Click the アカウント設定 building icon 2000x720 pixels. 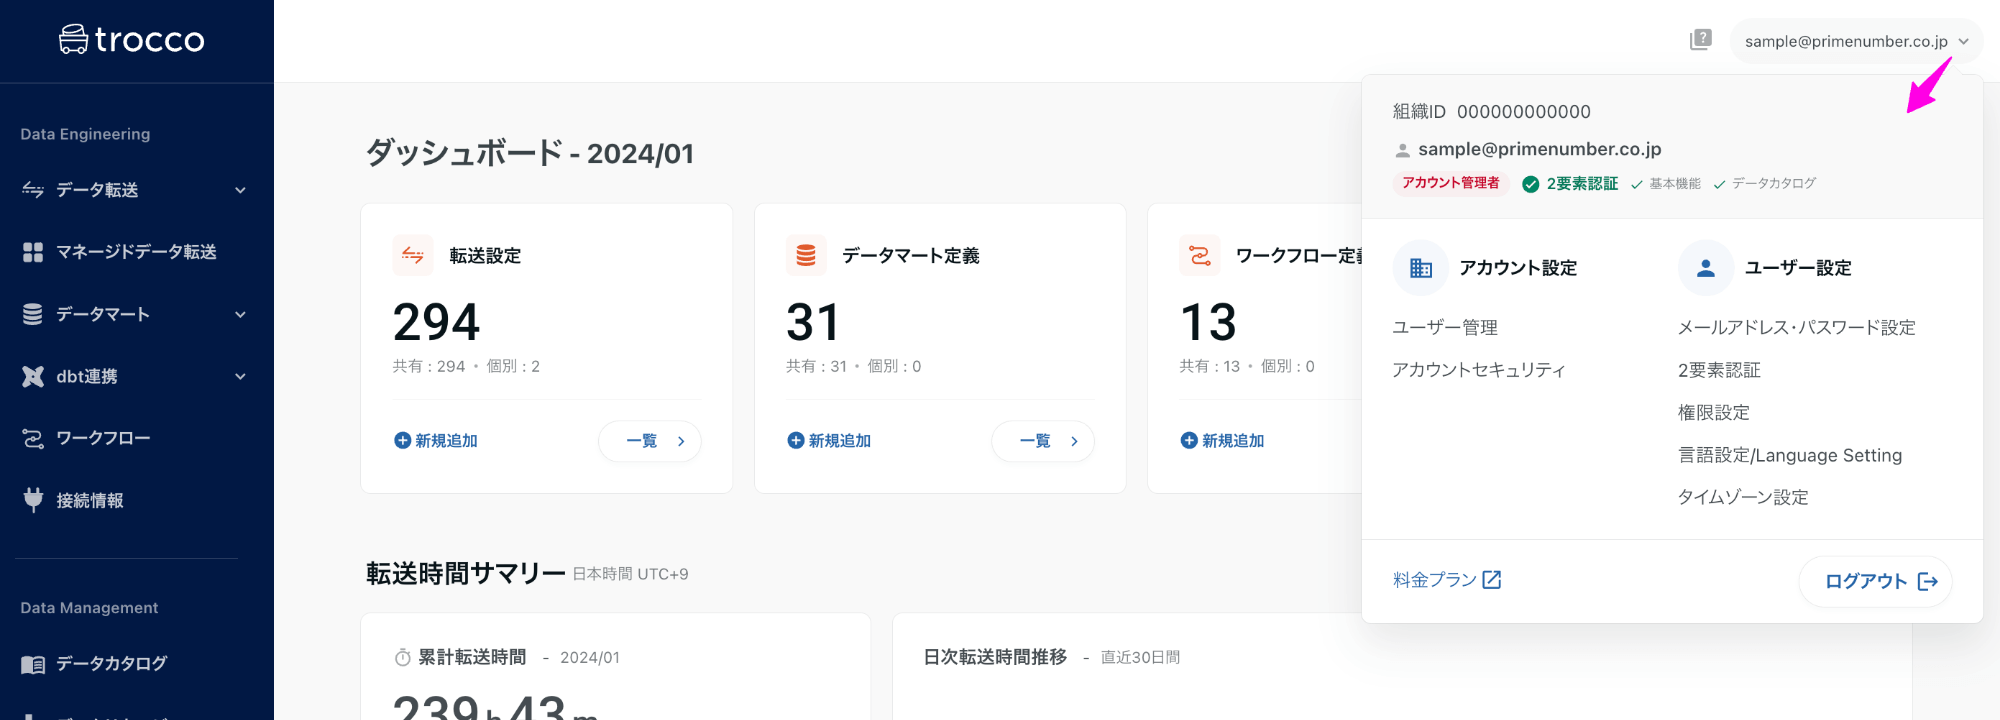1421,268
